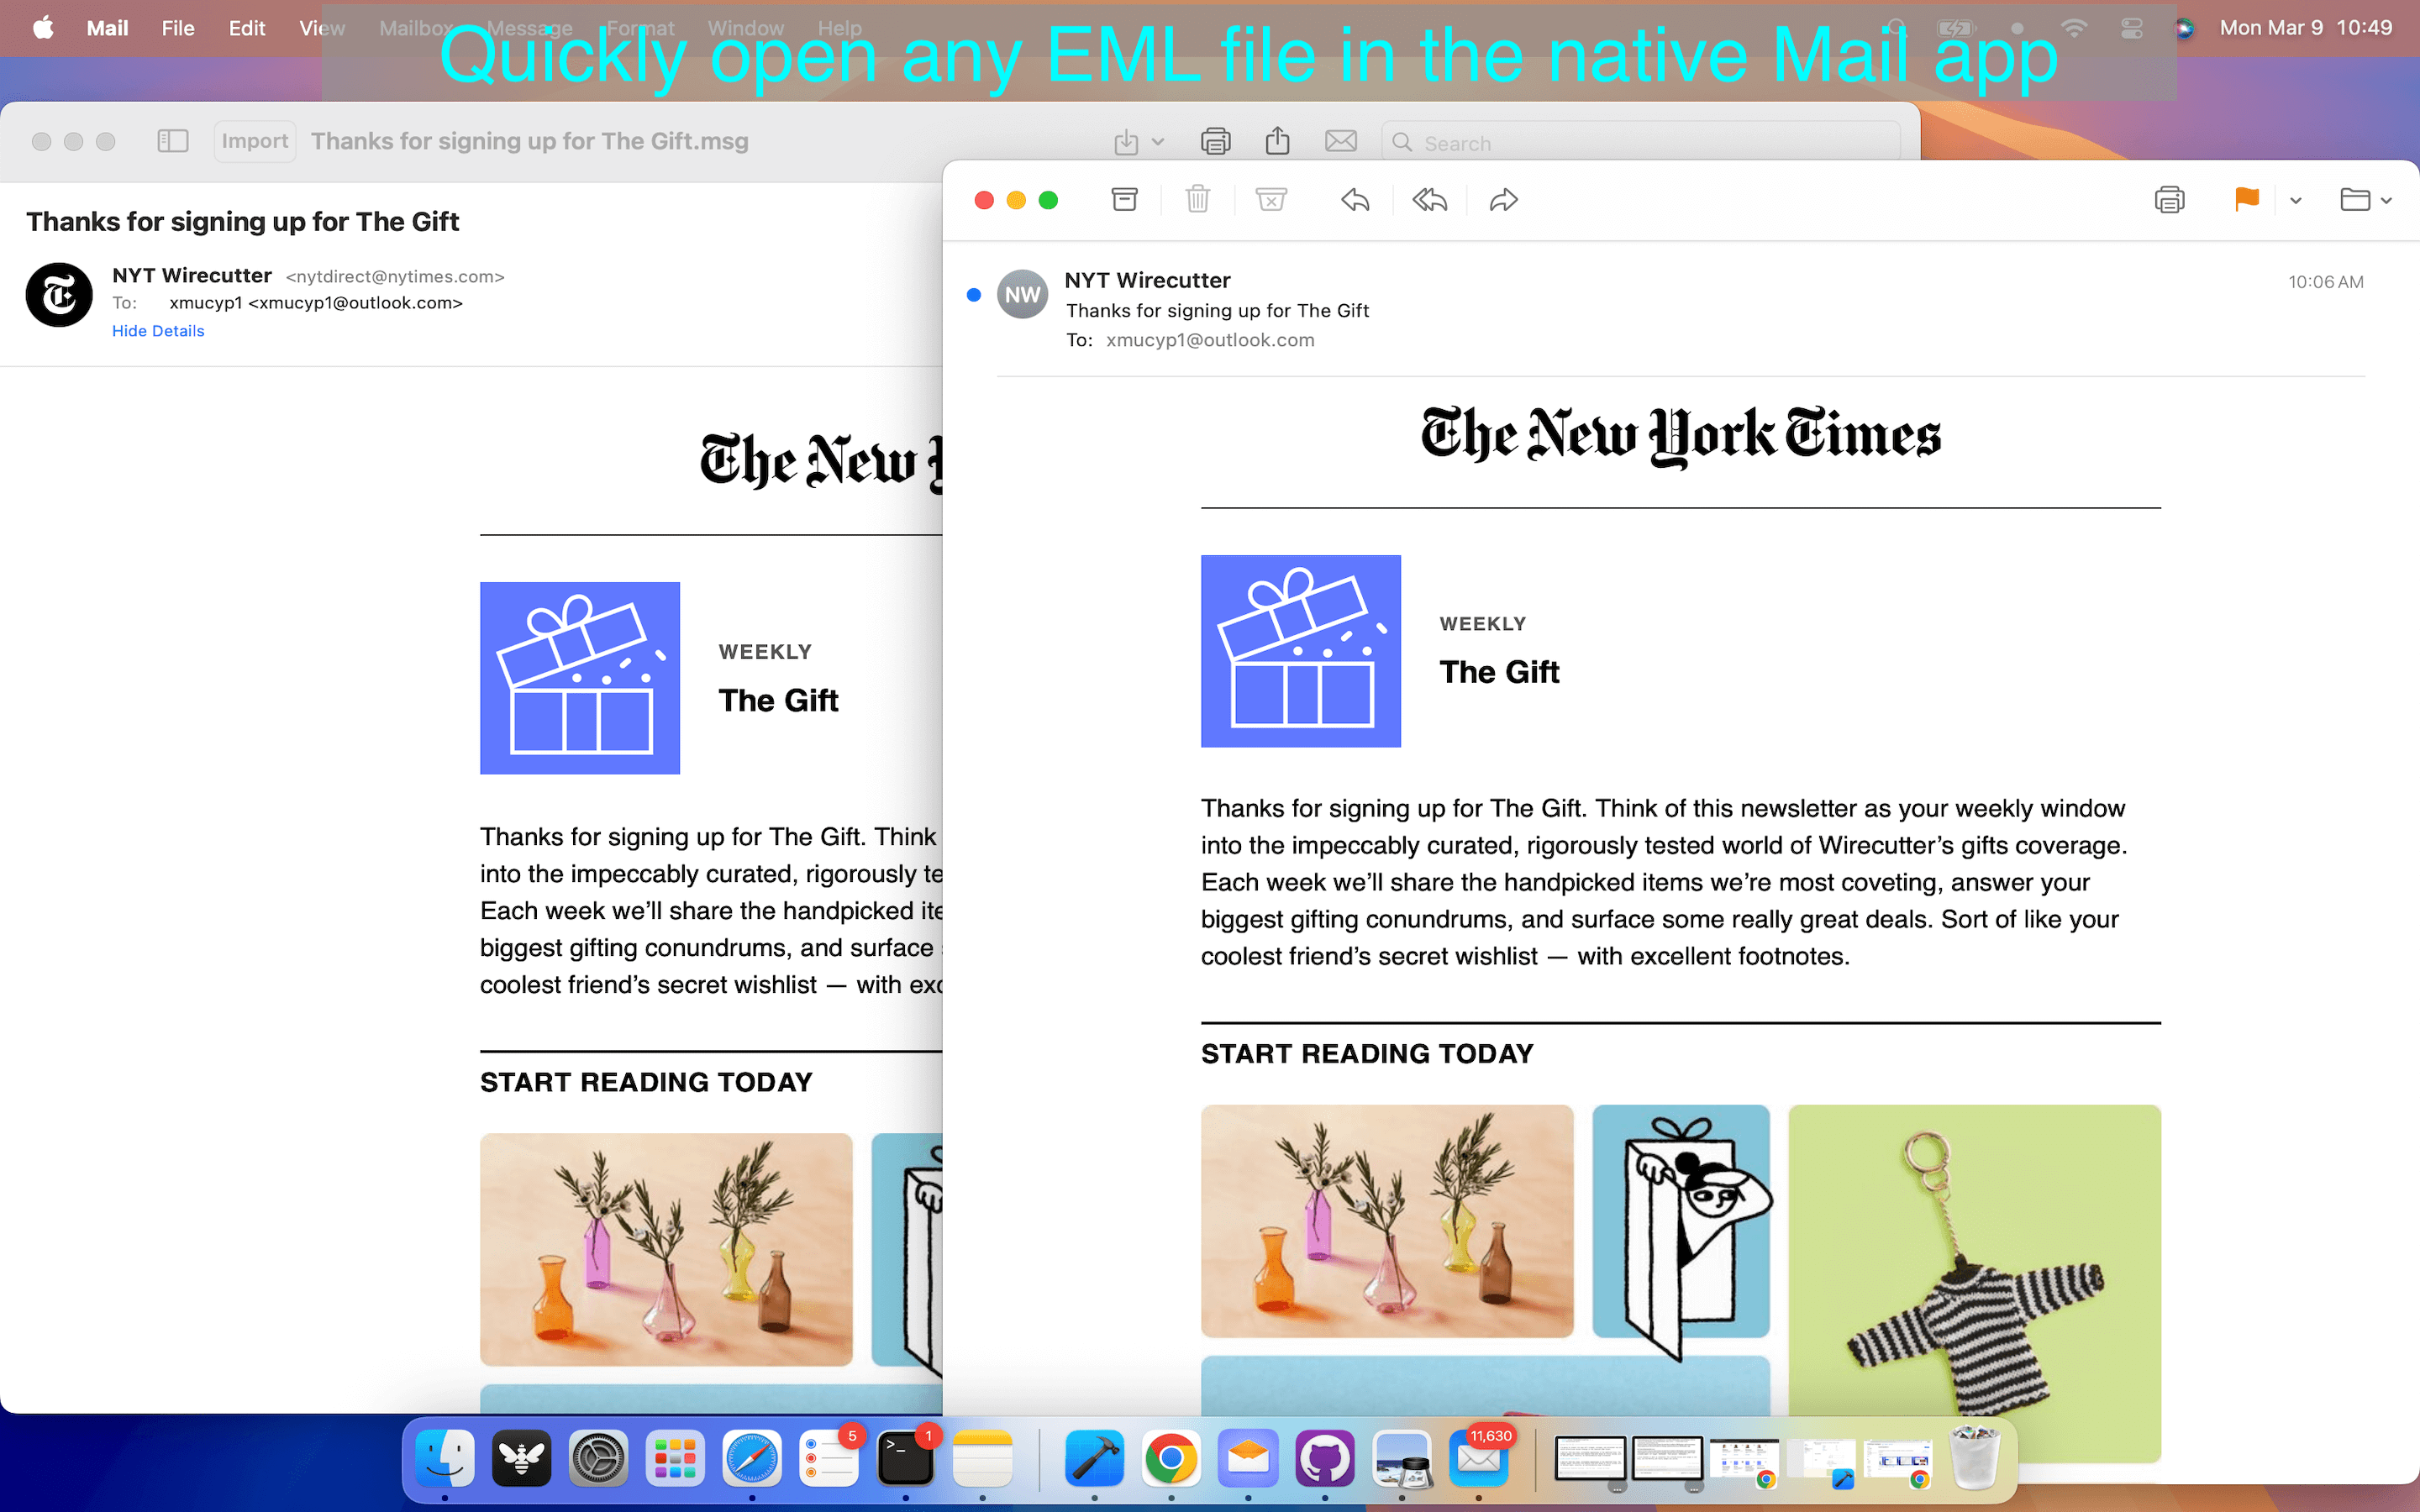Click the blue gift box image in Mail window
2420x1512 pixels.
click(1301, 651)
